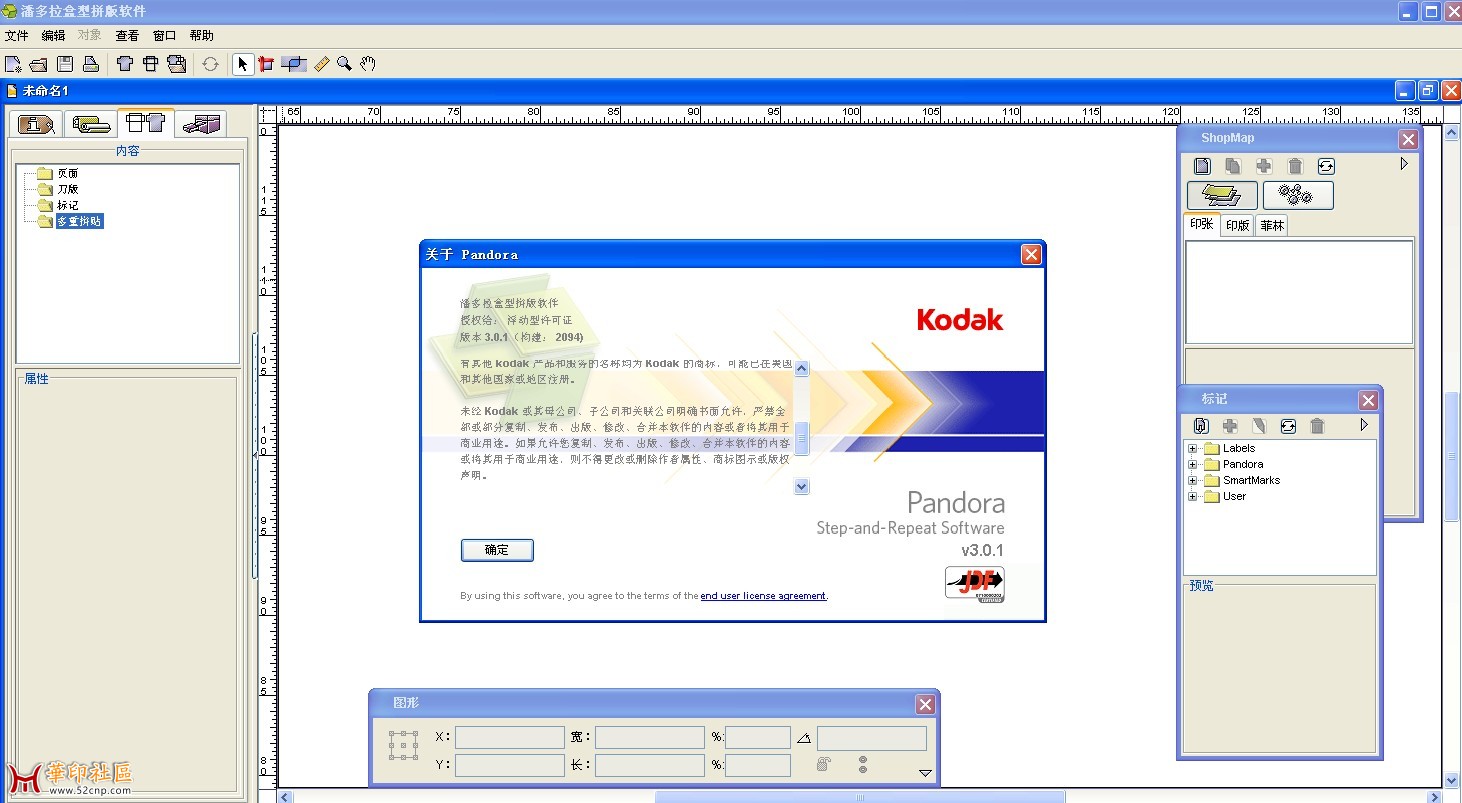Click the ShopMap new sheet icon
Viewport: 1462px width, 803px height.
1203,166
